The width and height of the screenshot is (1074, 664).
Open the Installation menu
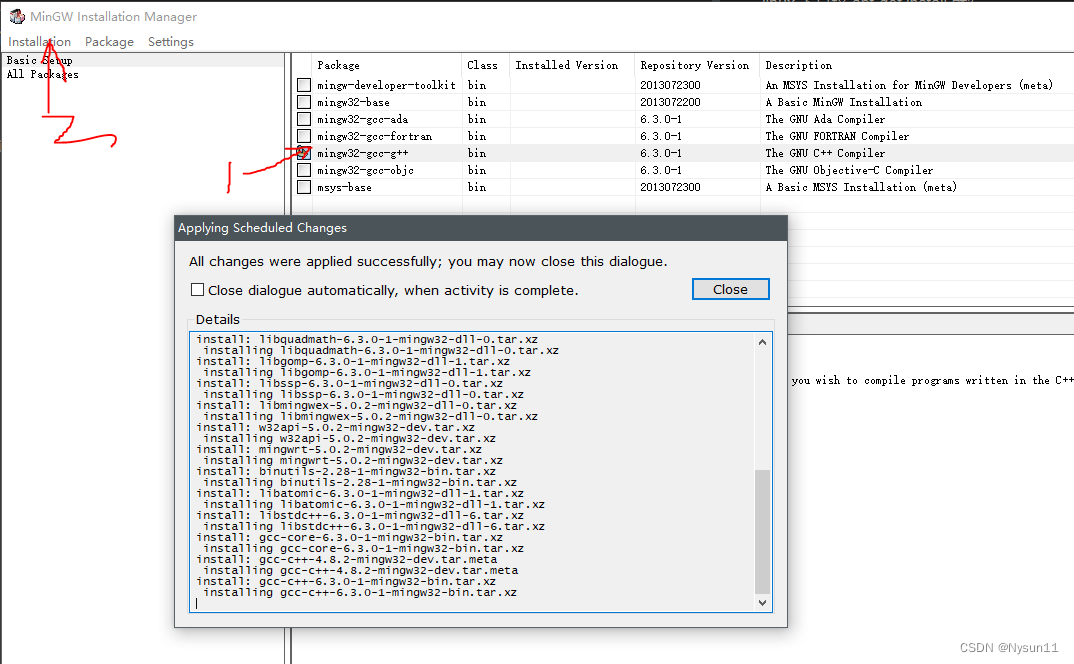[x=39, y=42]
